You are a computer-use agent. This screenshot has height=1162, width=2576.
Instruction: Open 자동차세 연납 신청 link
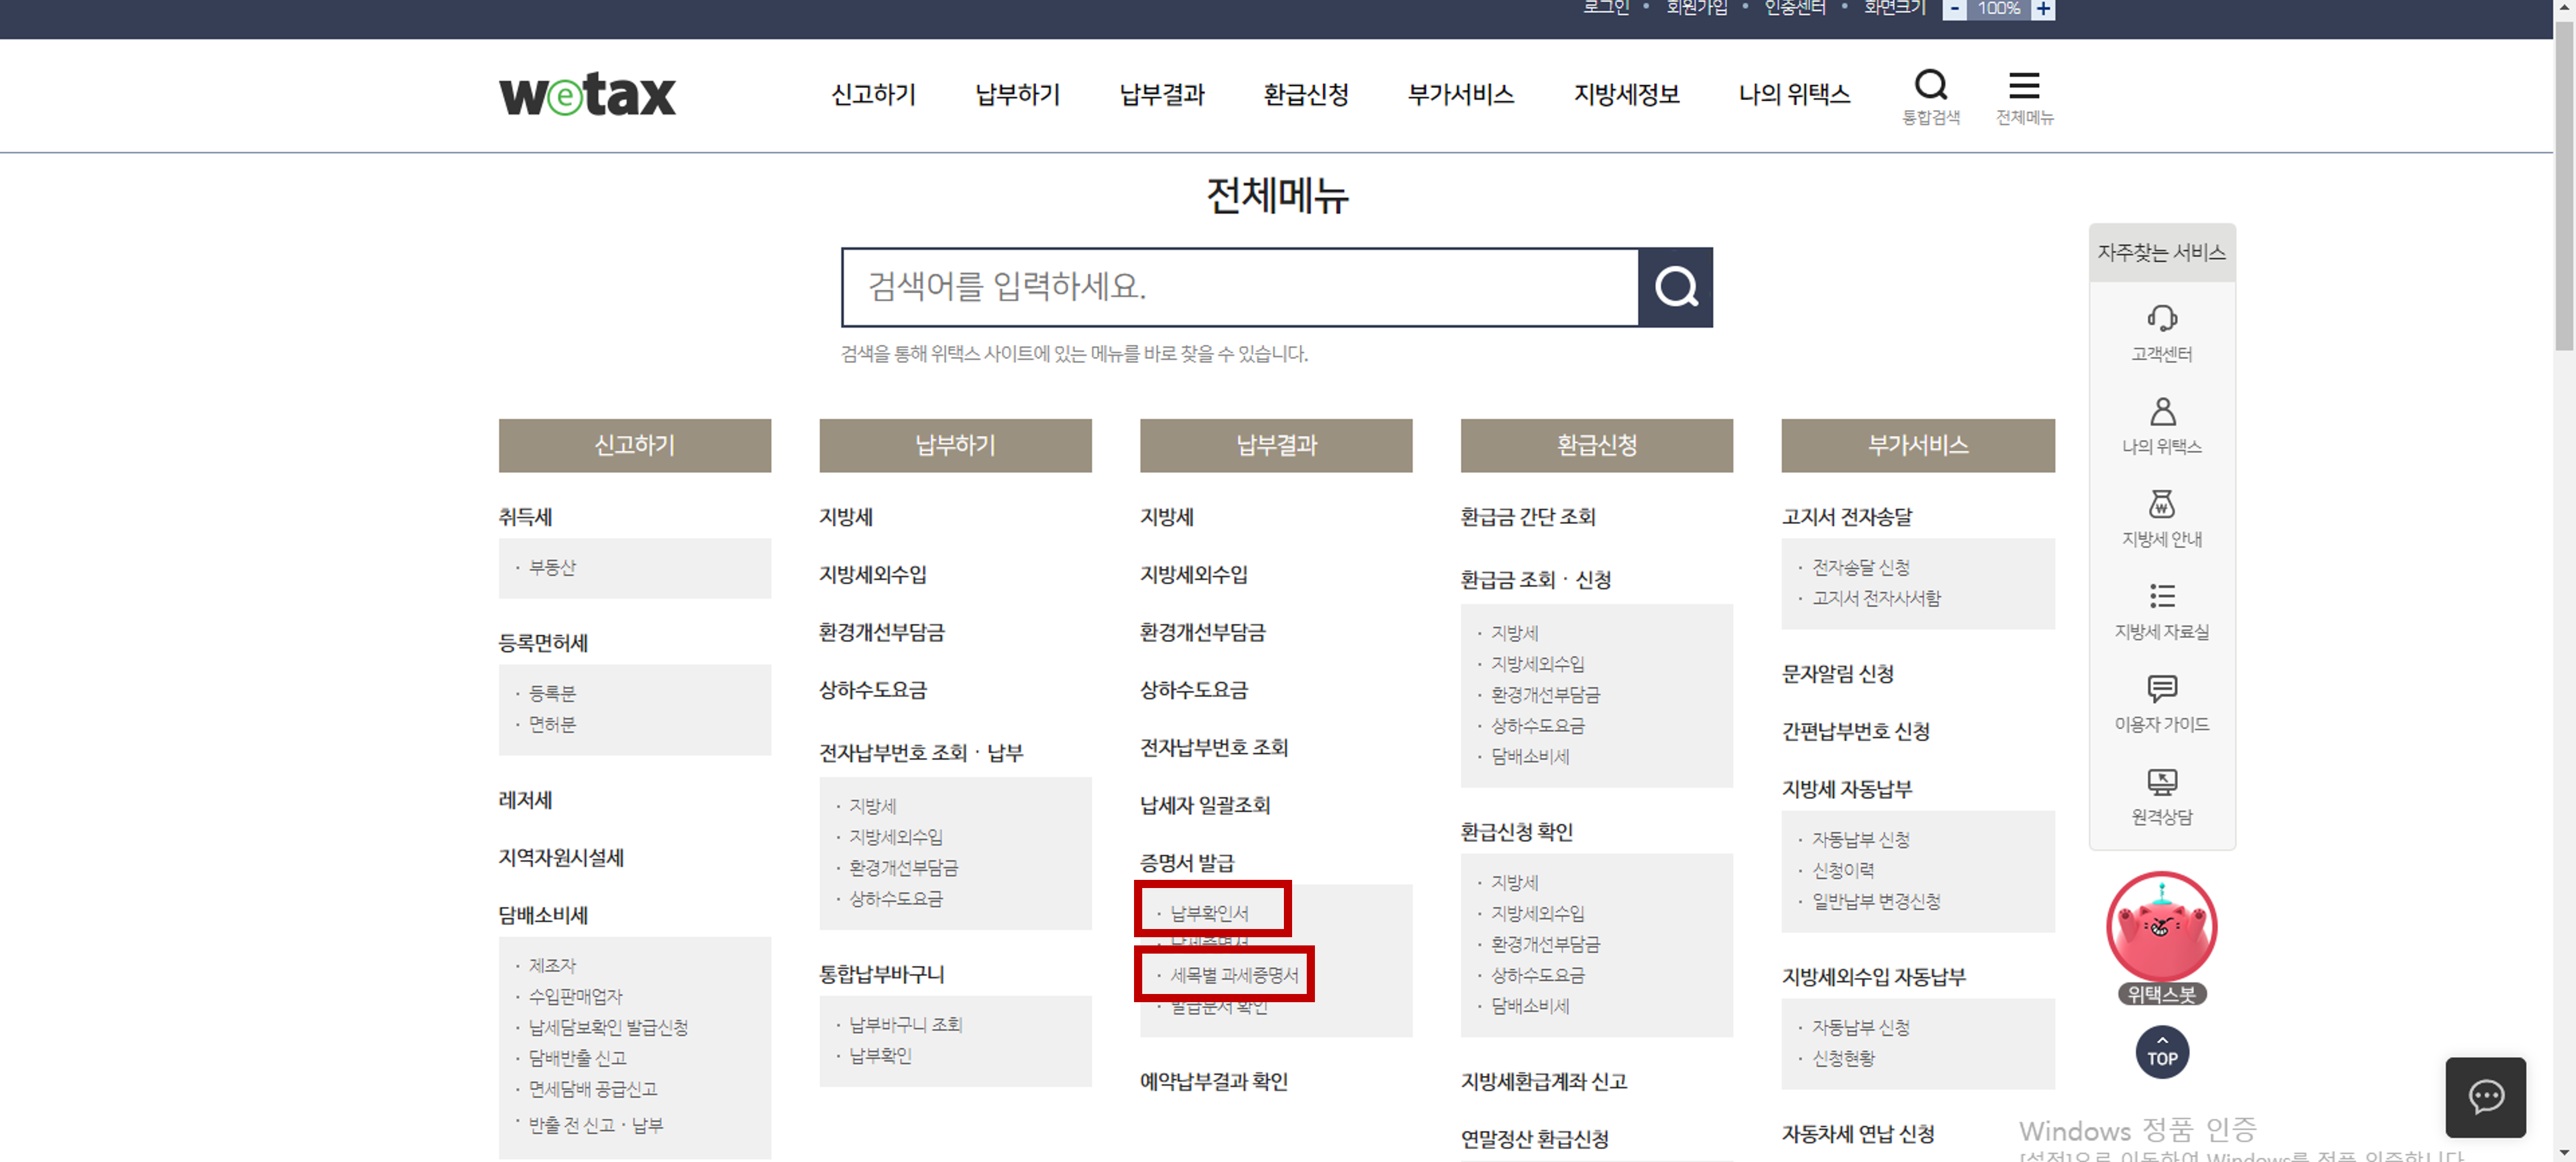tap(1858, 1134)
